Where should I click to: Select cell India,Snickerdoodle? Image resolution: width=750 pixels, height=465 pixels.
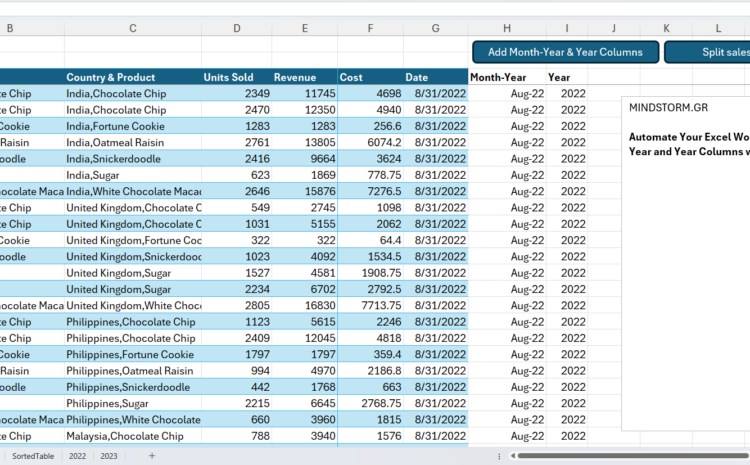tap(133, 159)
